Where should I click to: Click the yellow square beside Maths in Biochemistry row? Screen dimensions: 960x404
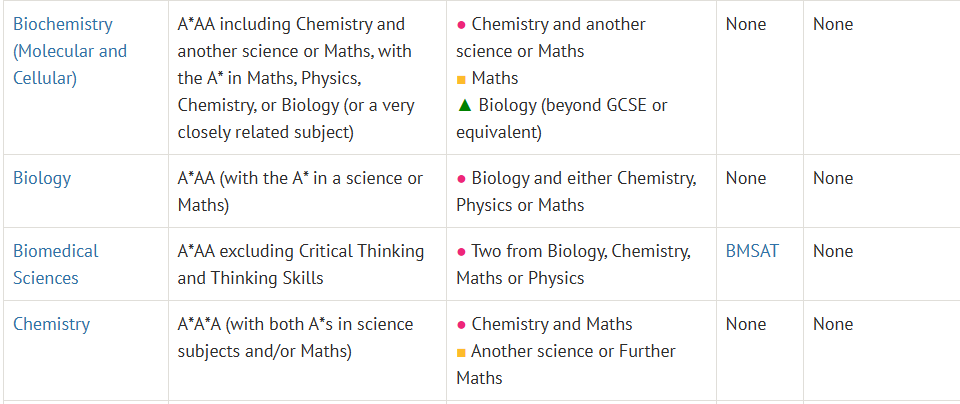462,80
